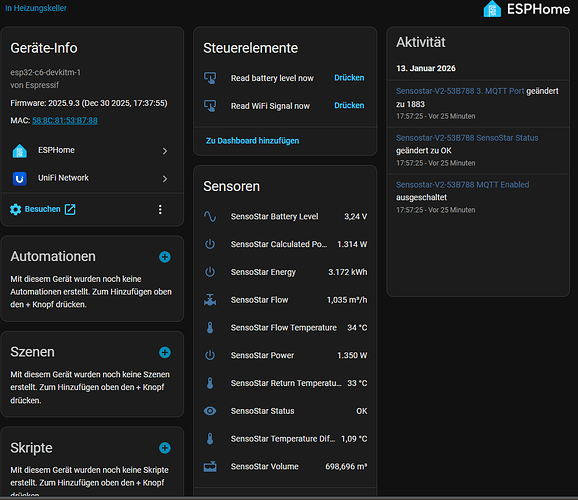Screen dimensions: 578x500
Task: Click Zu Dashboard hinzufügen
Action: pos(253,141)
